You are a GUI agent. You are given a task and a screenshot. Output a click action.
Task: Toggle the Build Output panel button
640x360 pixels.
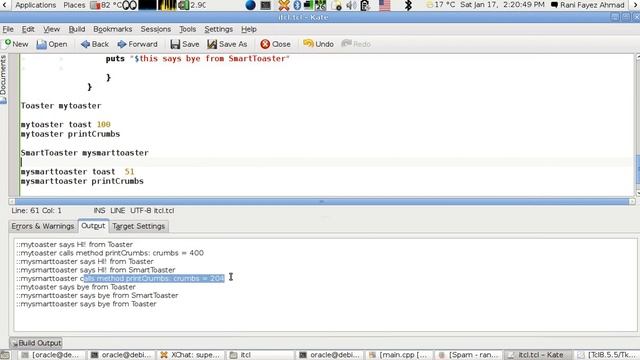[36, 343]
